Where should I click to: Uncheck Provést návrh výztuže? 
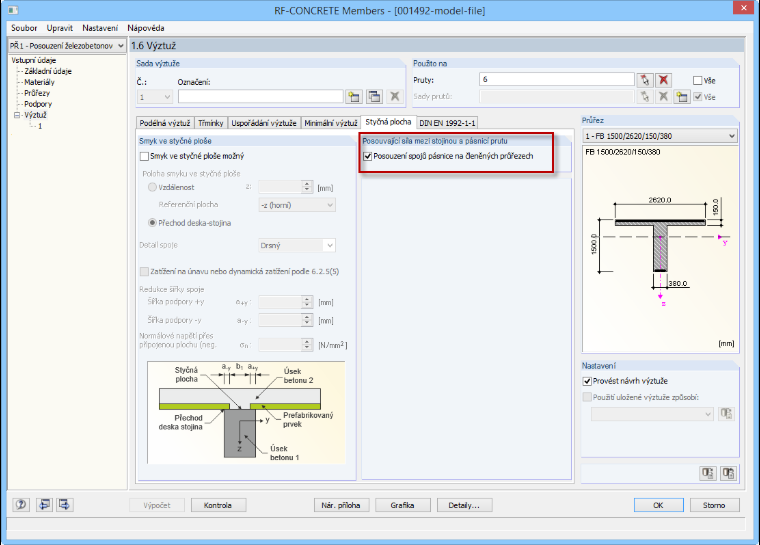click(x=587, y=381)
